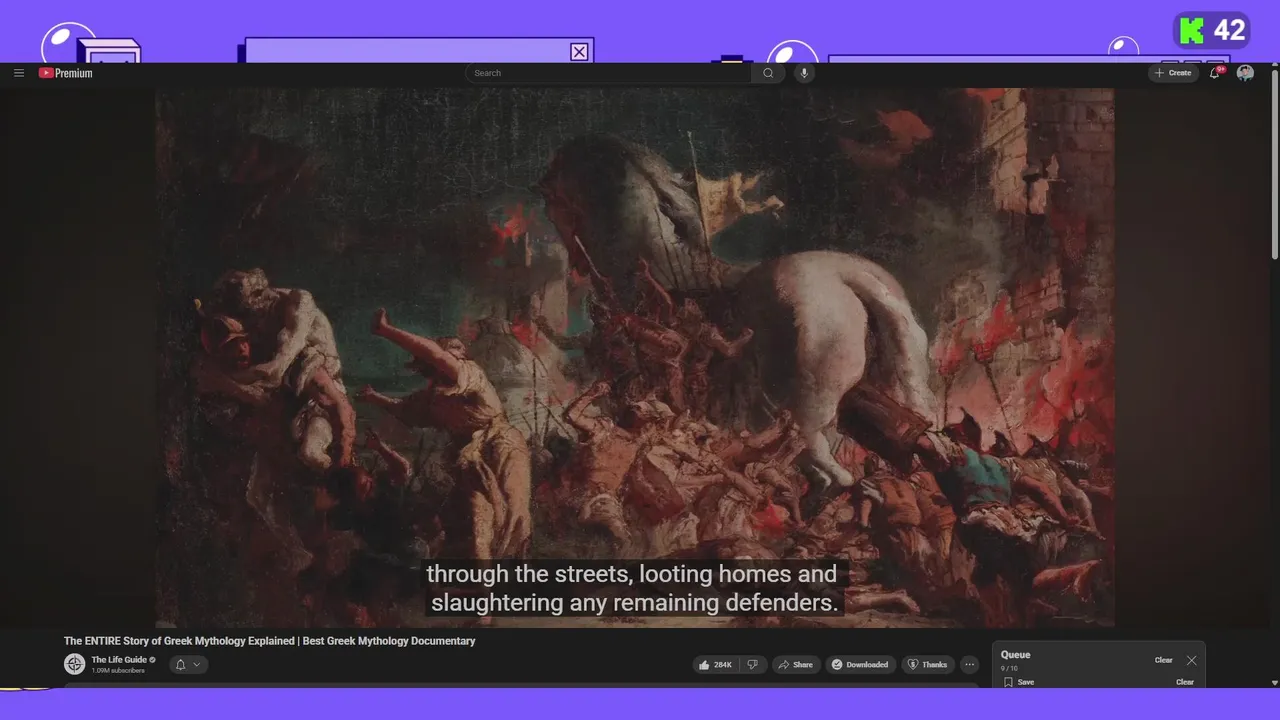Open more actions ellipsis menu
This screenshot has width=1280, height=720.
pyautogui.click(x=969, y=664)
